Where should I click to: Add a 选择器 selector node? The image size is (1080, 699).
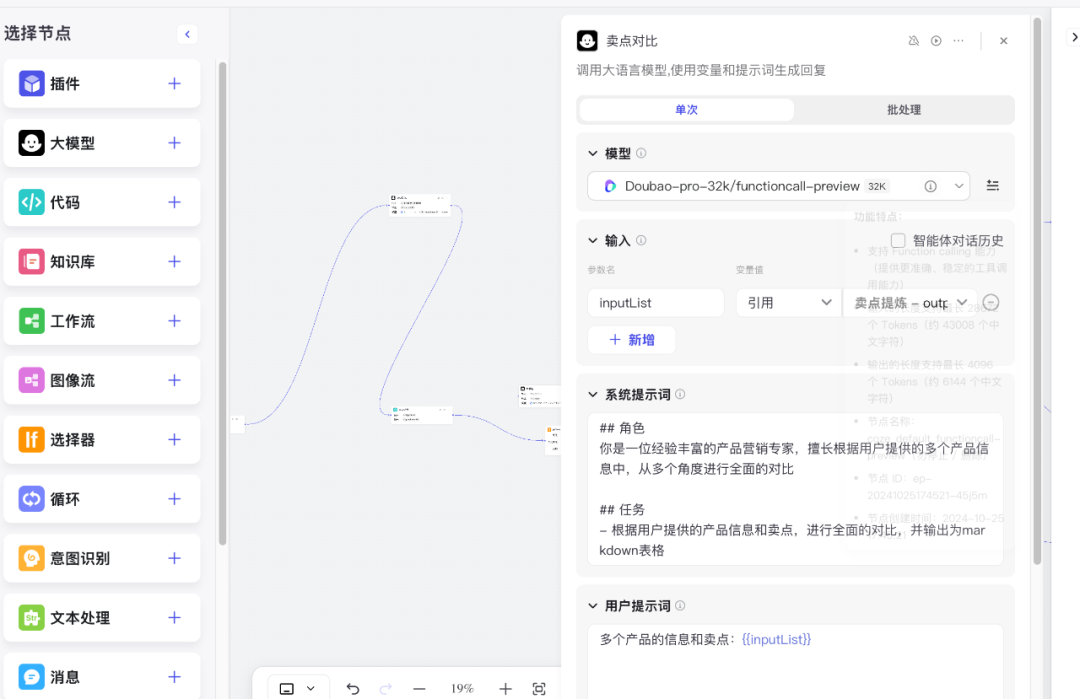point(174,439)
